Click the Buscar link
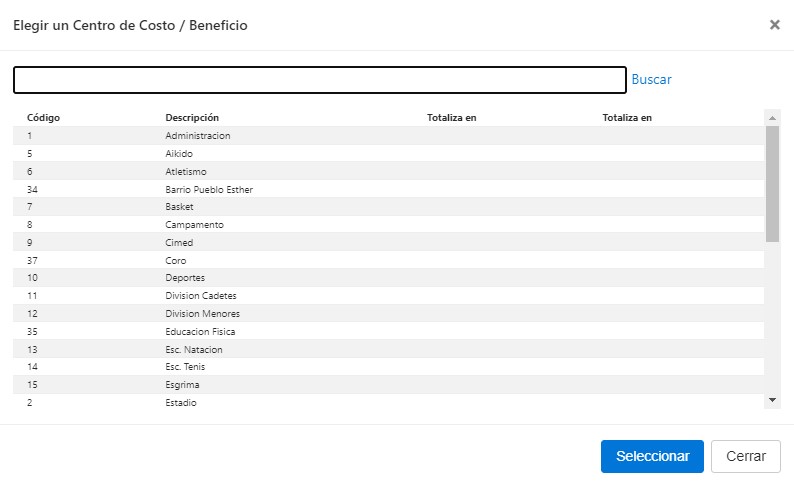 pyautogui.click(x=651, y=79)
